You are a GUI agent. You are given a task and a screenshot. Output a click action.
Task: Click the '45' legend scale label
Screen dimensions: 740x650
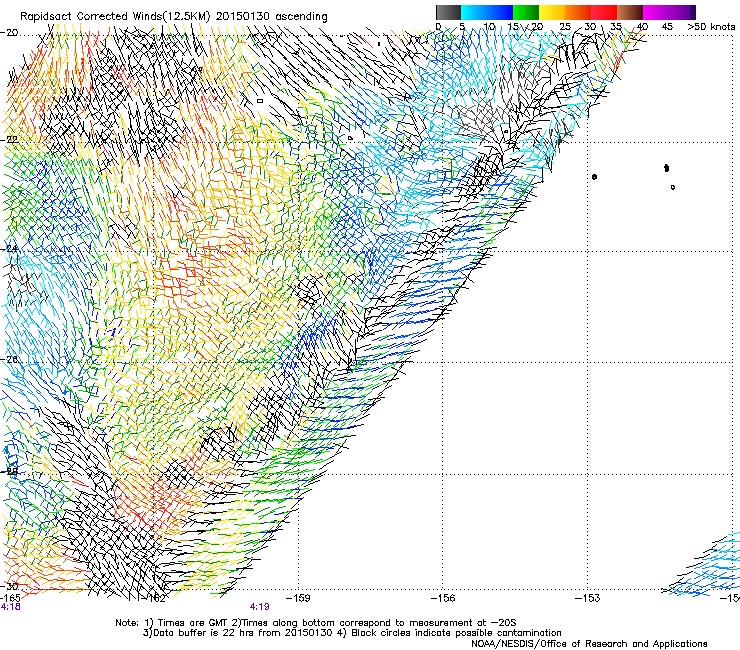click(x=667, y=26)
